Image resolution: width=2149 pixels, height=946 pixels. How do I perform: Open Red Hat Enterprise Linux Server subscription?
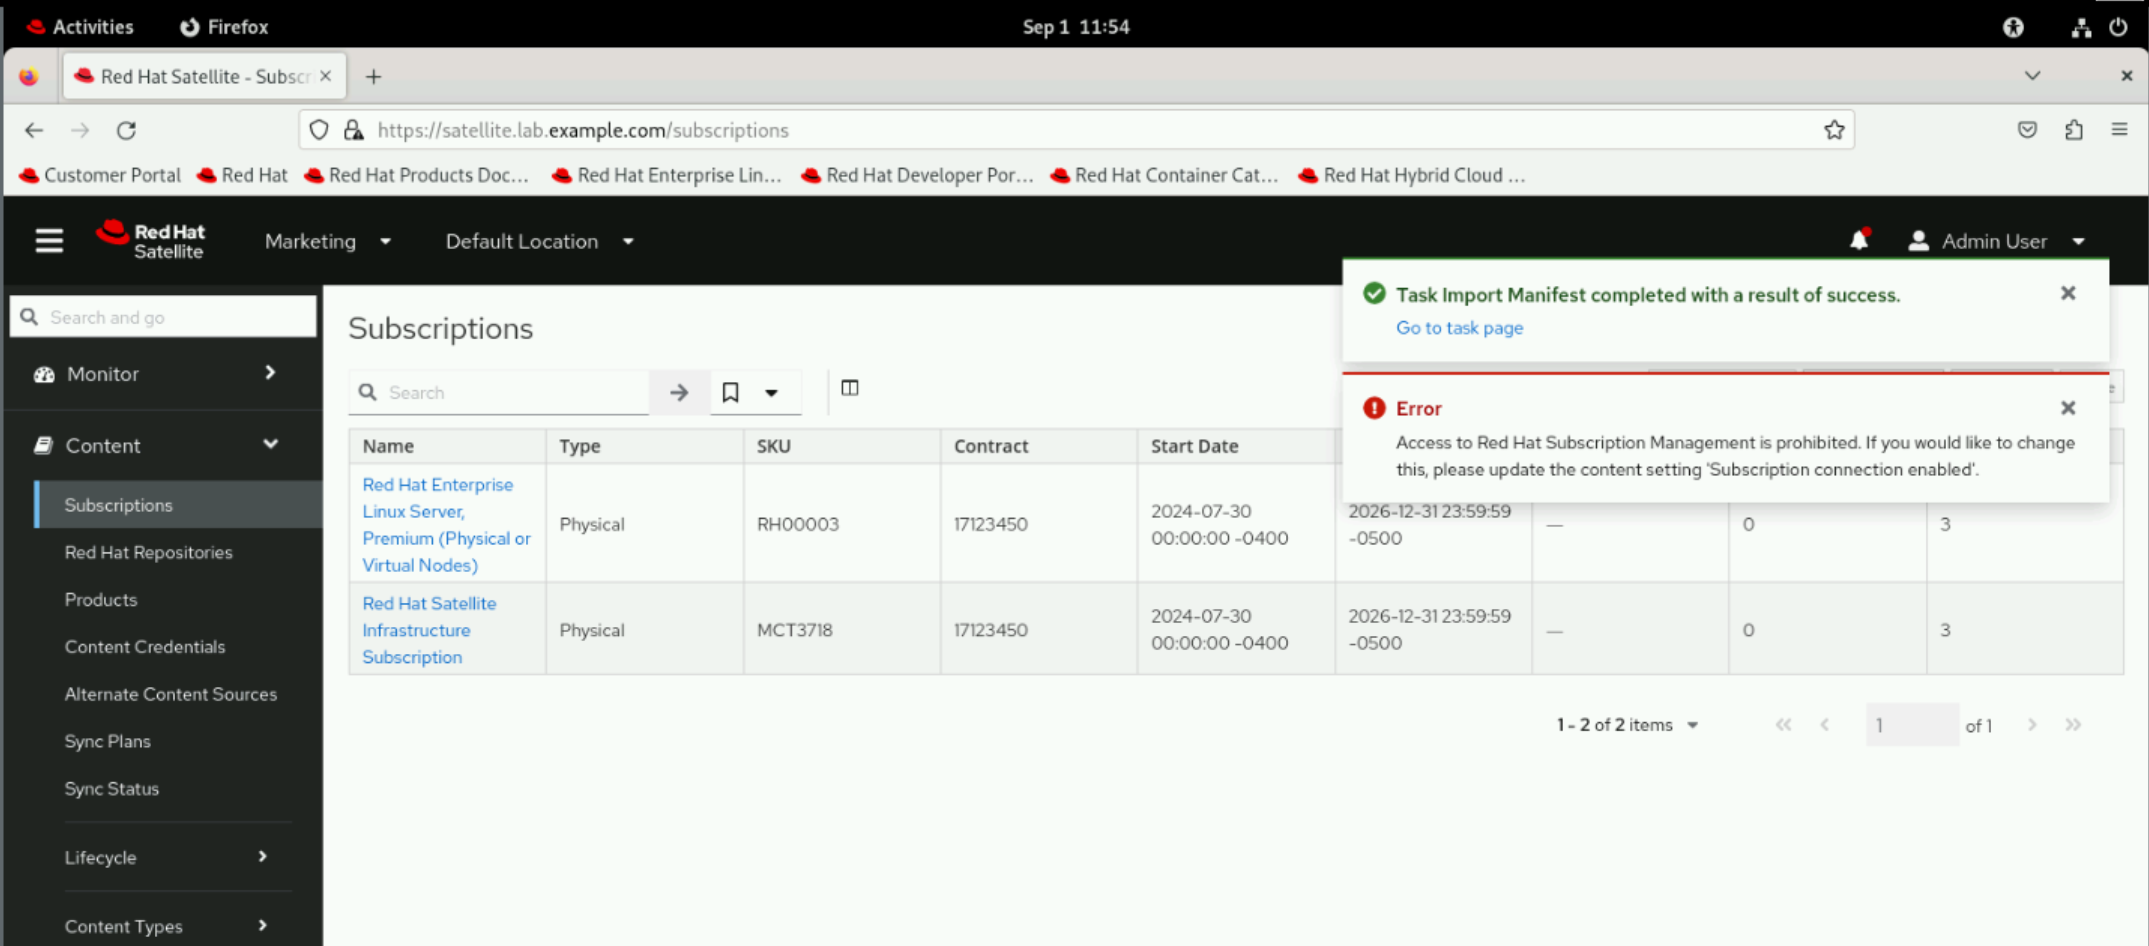pyautogui.click(x=446, y=524)
